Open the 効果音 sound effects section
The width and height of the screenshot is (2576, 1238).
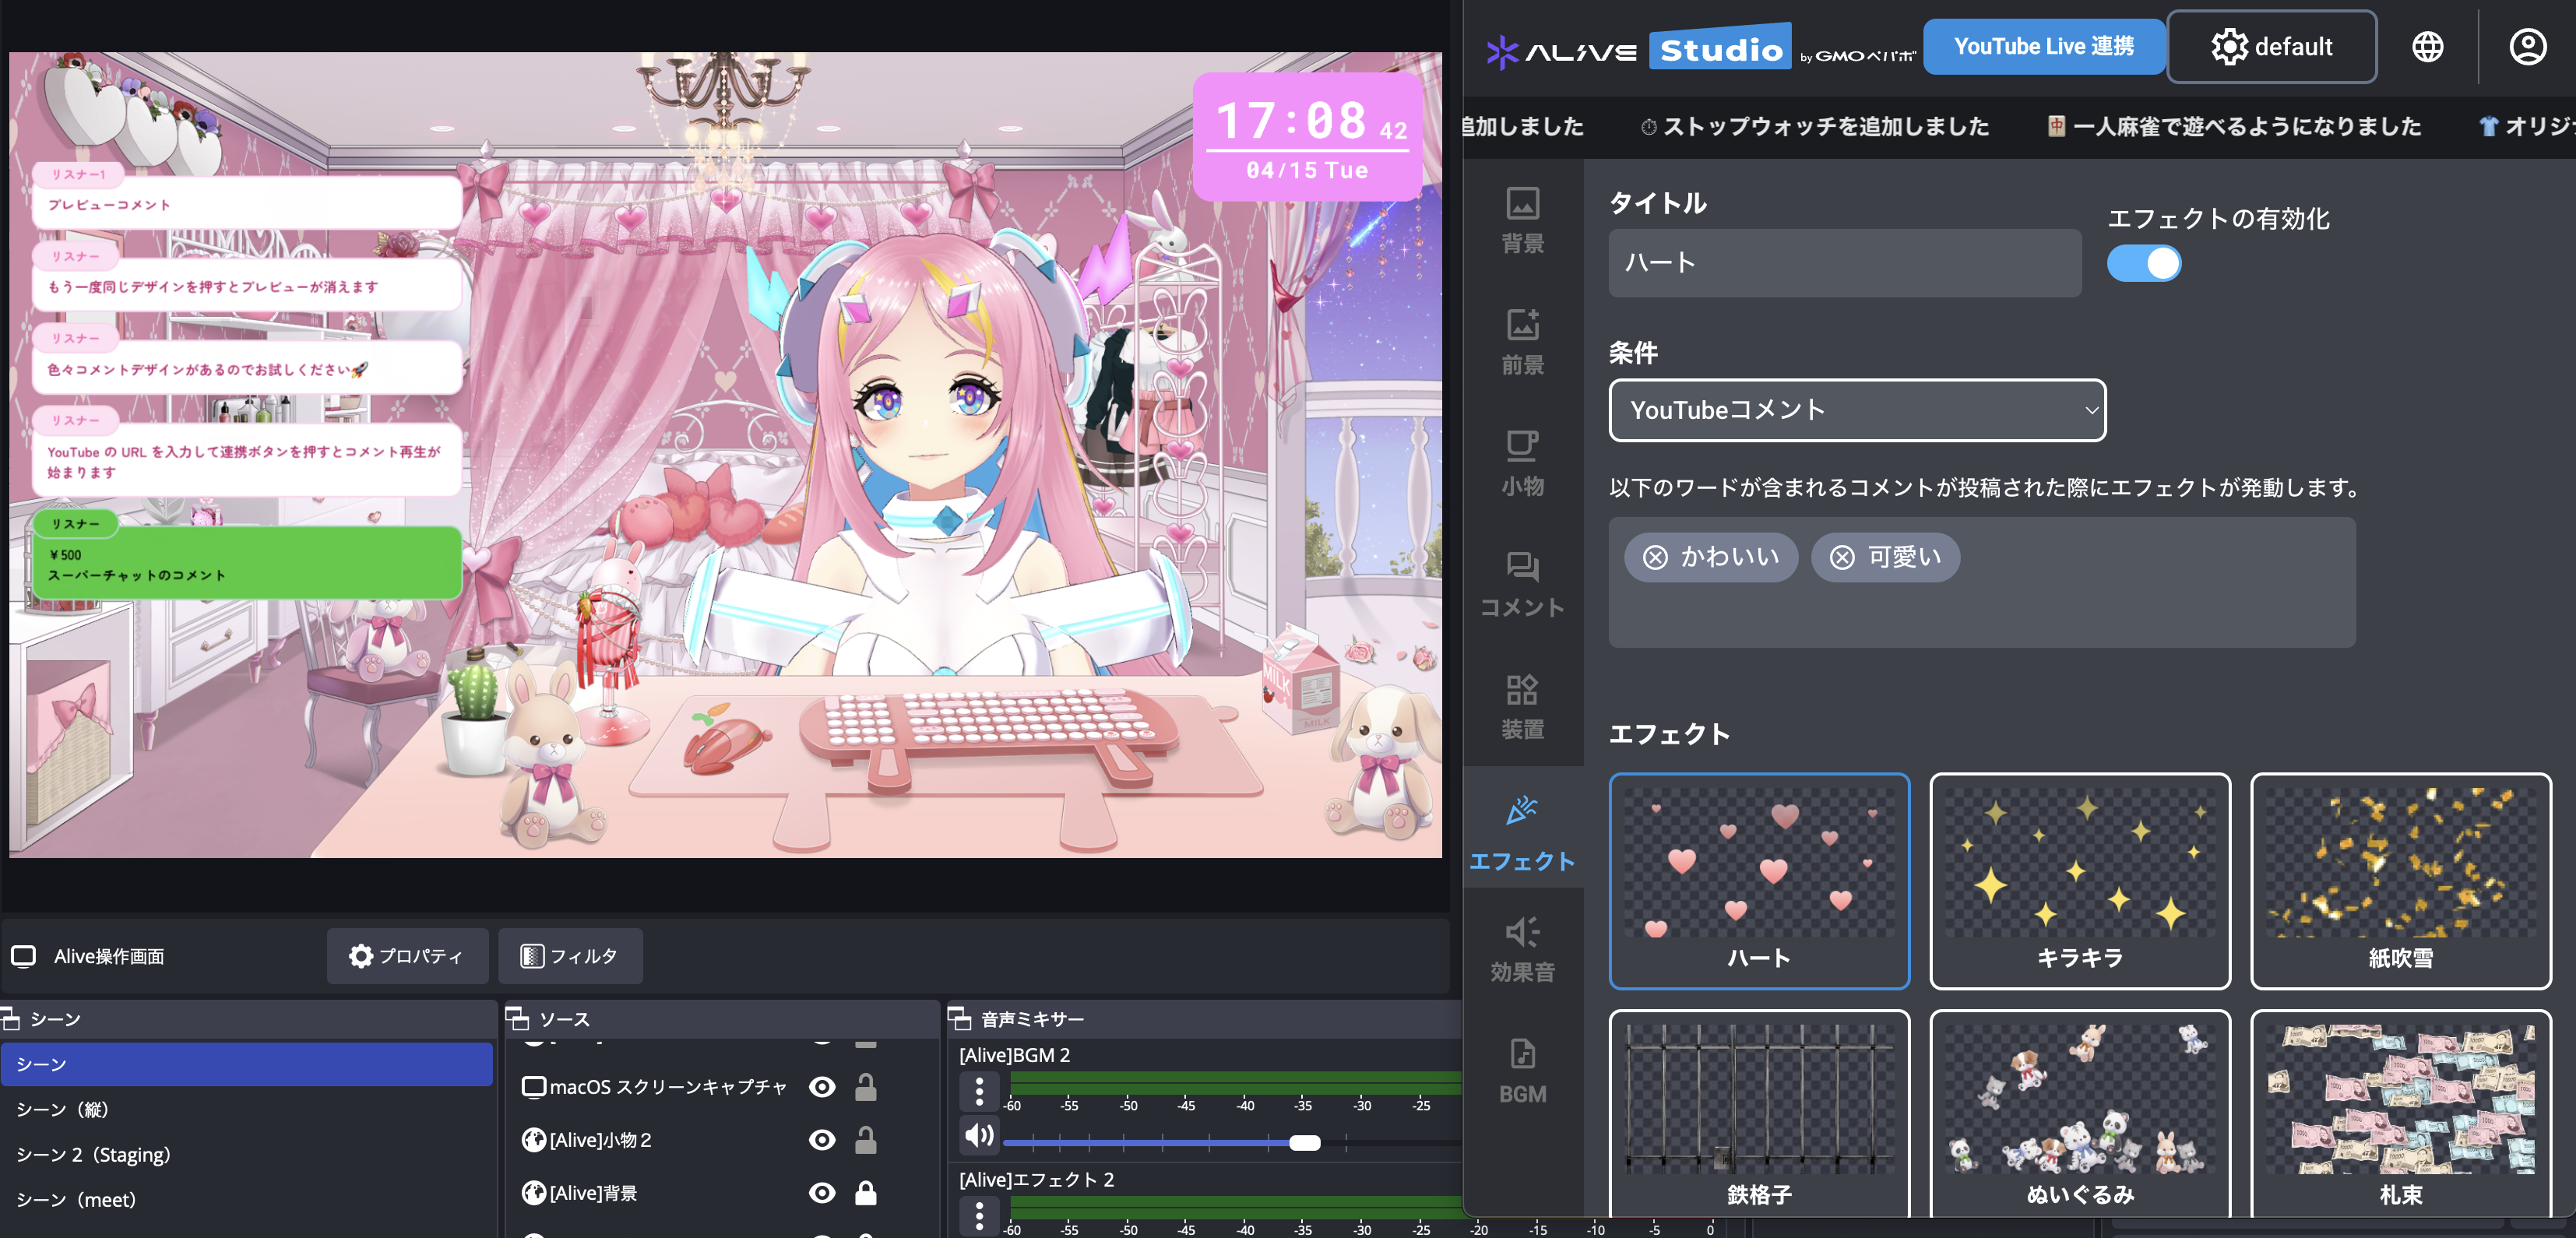click(1522, 949)
